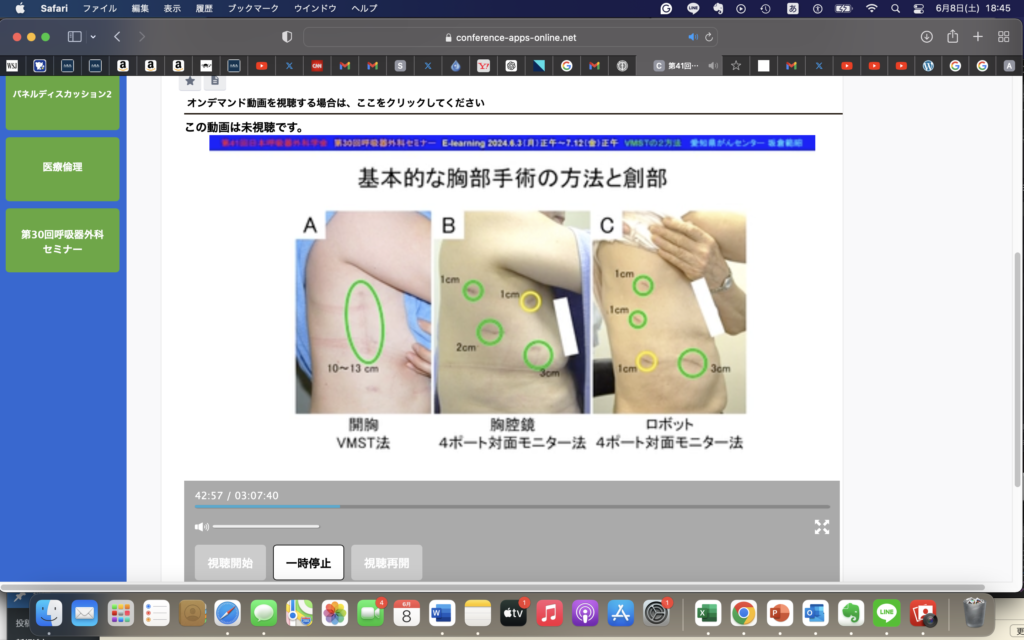Mute the video using the speaker icon
The width and height of the screenshot is (1024, 640).
click(202, 526)
